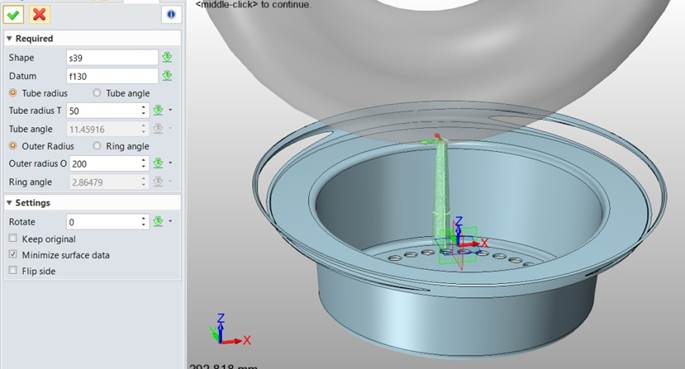Uncheck Minimize surface data
The width and height of the screenshot is (685, 369).
click(13, 254)
